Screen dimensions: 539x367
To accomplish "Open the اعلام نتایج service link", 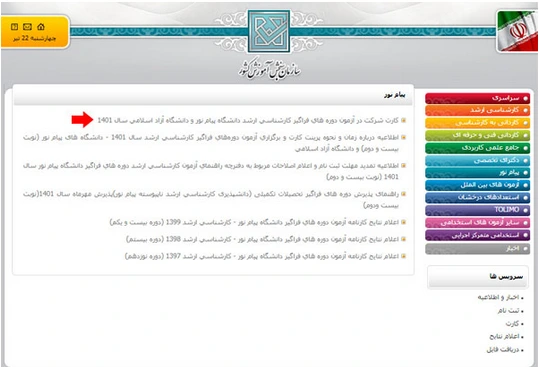I will coord(505,337).
